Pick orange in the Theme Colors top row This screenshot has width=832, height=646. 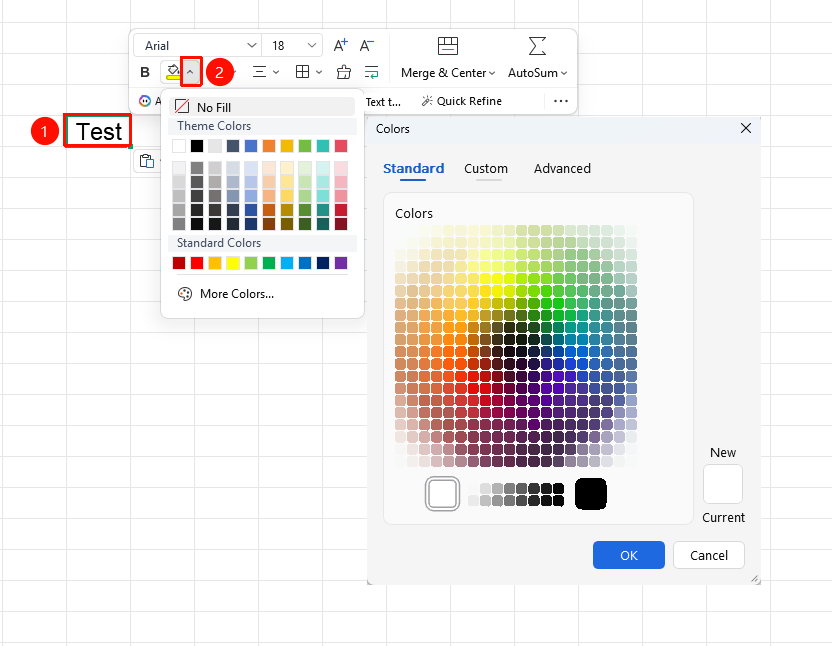(x=269, y=146)
